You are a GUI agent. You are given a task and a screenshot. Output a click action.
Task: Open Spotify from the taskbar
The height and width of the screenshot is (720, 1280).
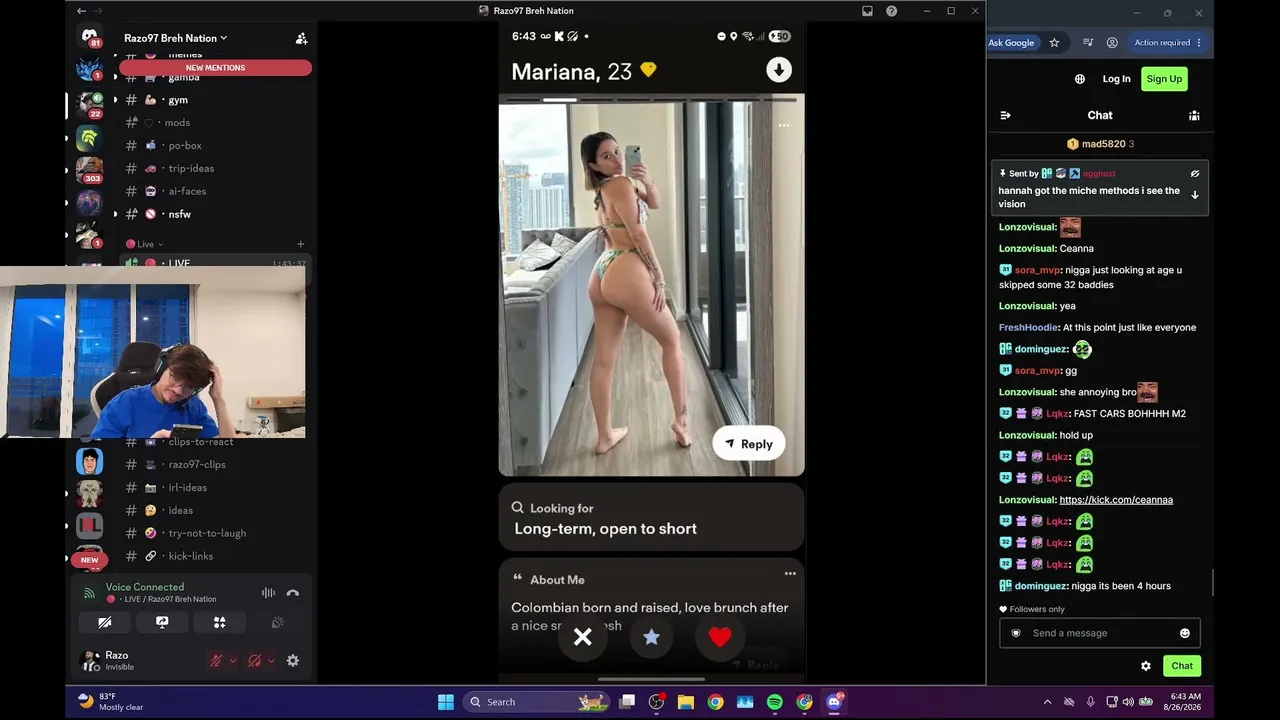[775, 702]
